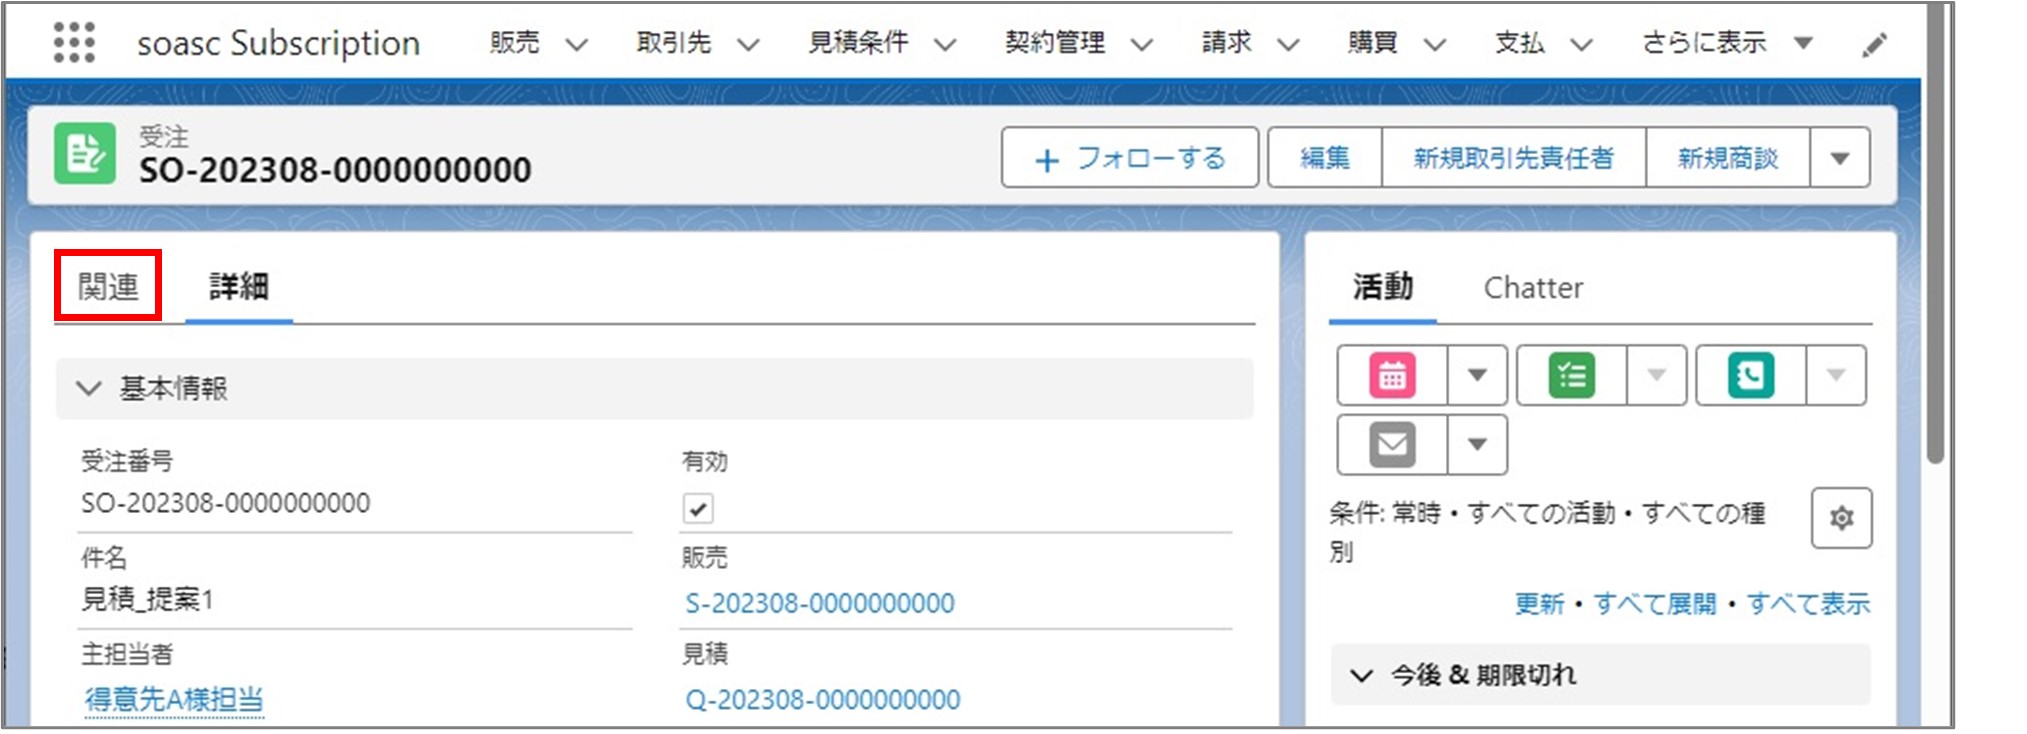
Task: Click the すべて表示 link
Action: [1808, 604]
